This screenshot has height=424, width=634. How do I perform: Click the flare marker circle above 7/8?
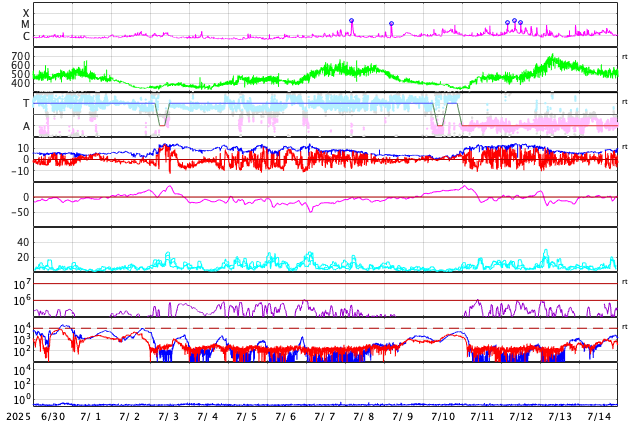coord(351,21)
